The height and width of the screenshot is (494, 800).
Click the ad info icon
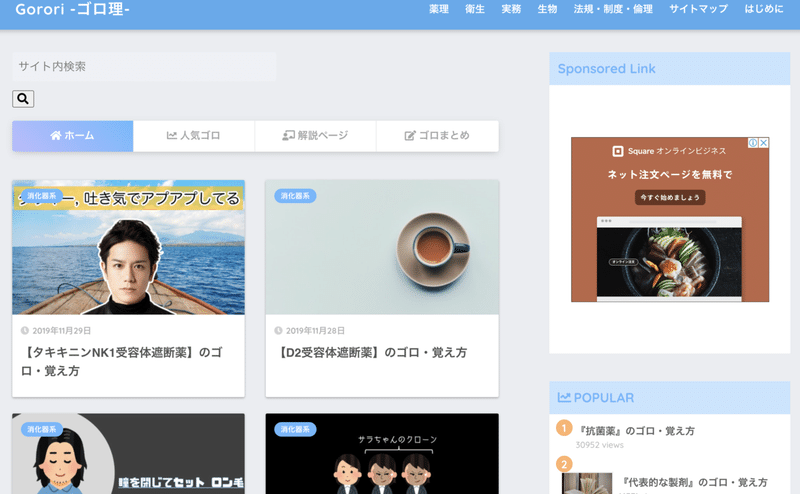tap(753, 143)
